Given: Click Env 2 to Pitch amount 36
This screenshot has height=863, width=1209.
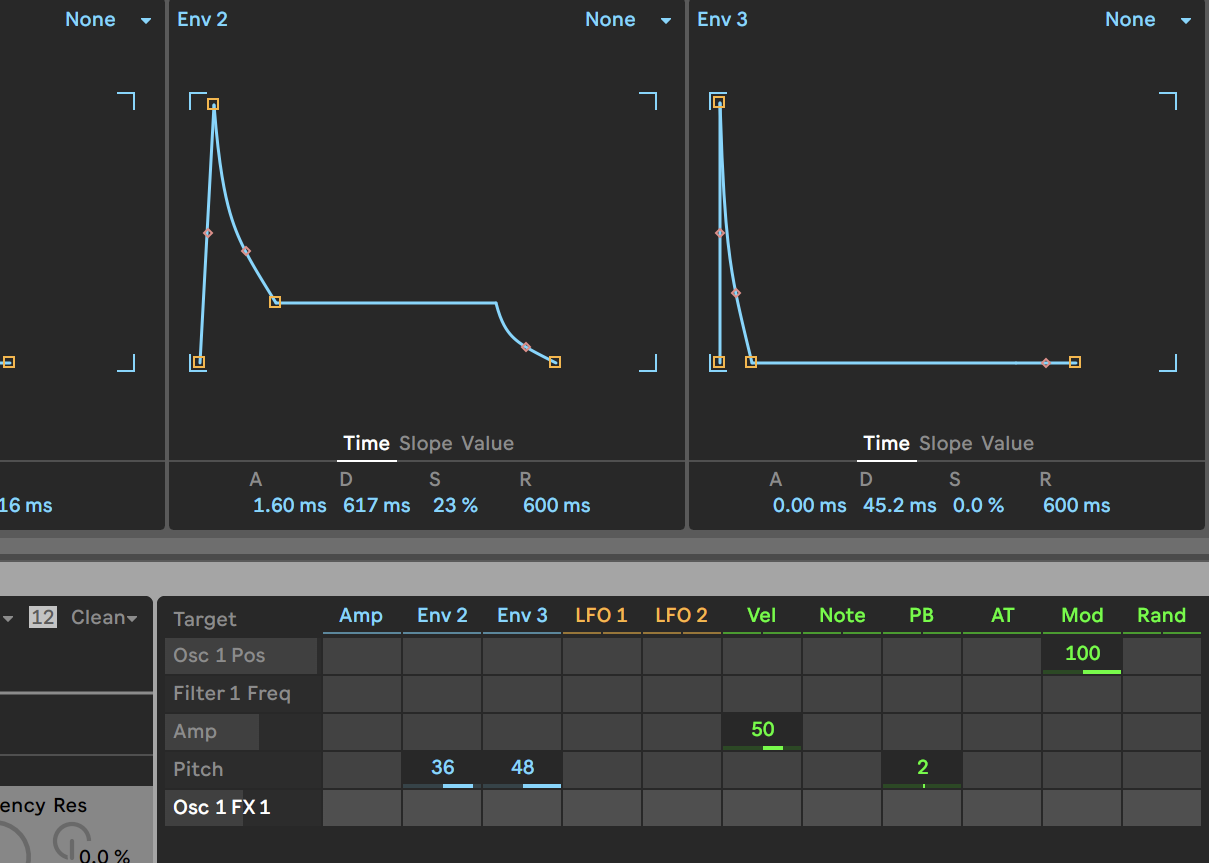Looking at the screenshot, I should point(442,768).
